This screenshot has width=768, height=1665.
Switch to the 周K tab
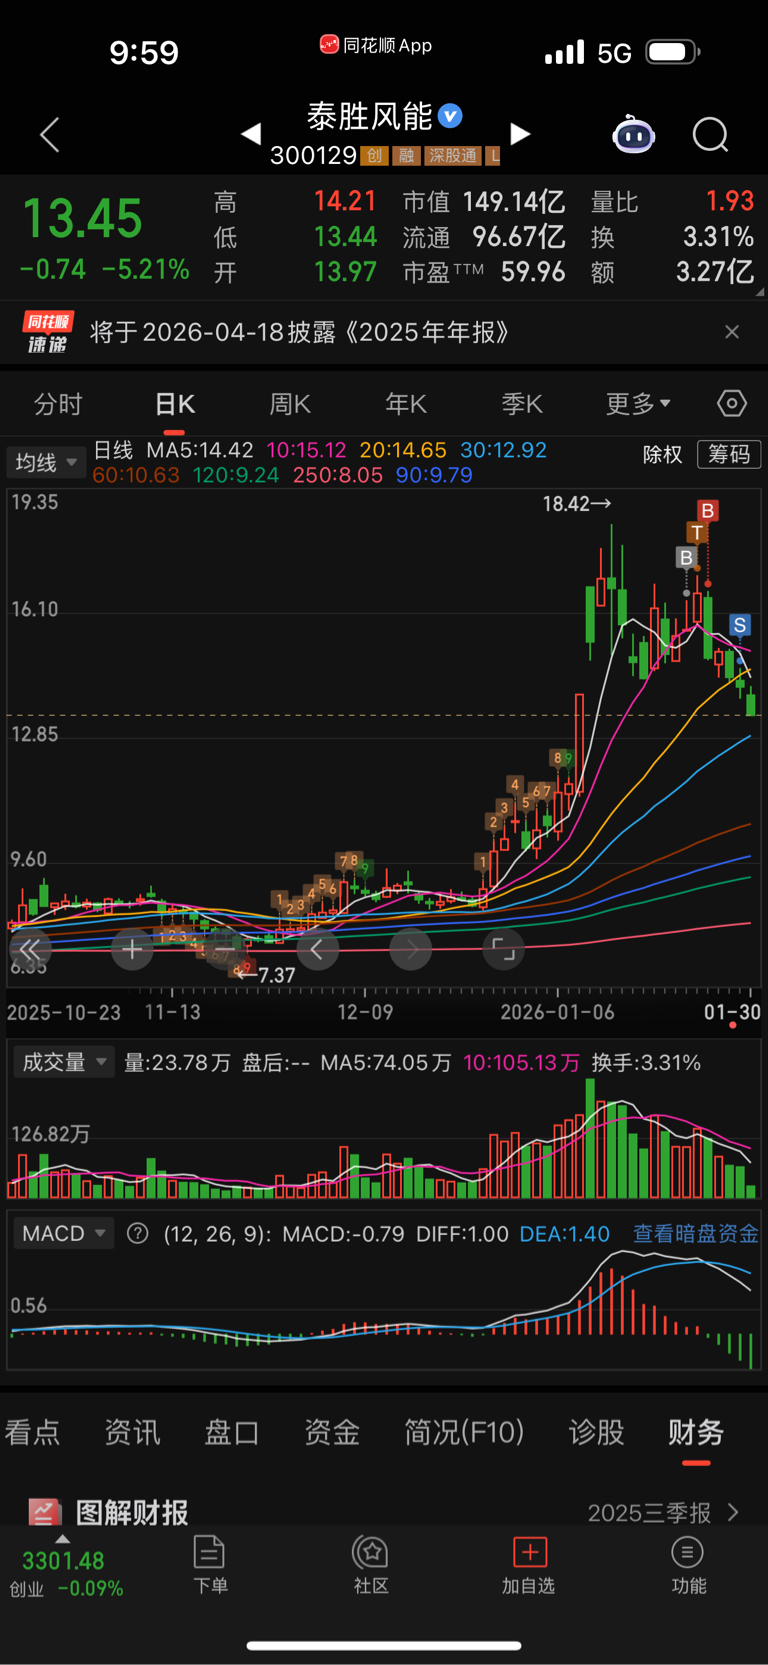290,403
